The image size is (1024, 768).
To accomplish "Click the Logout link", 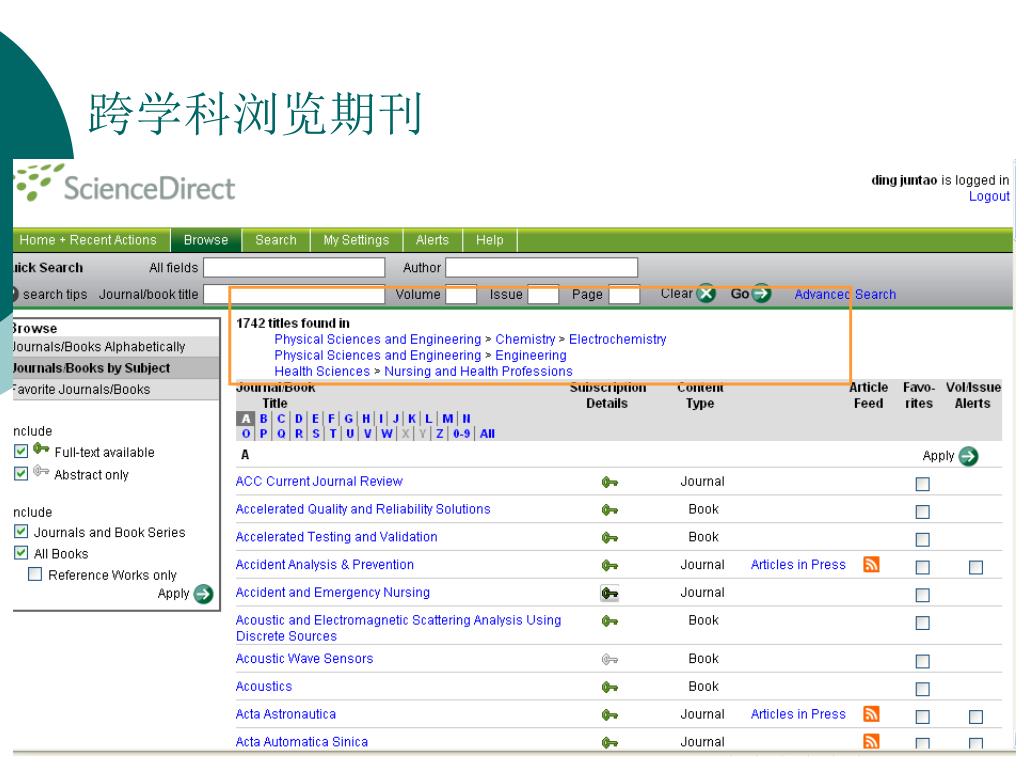I will pyautogui.click(x=989, y=197).
